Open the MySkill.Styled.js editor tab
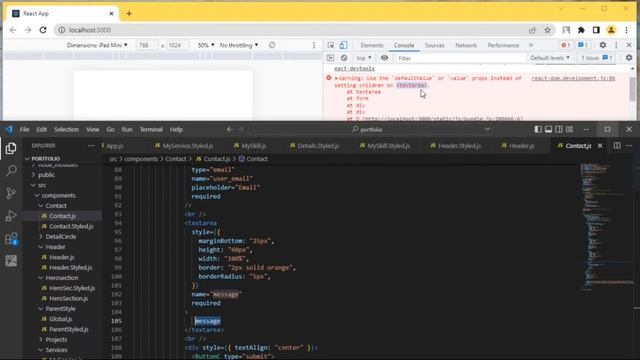The width and height of the screenshot is (640, 360). (x=384, y=145)
